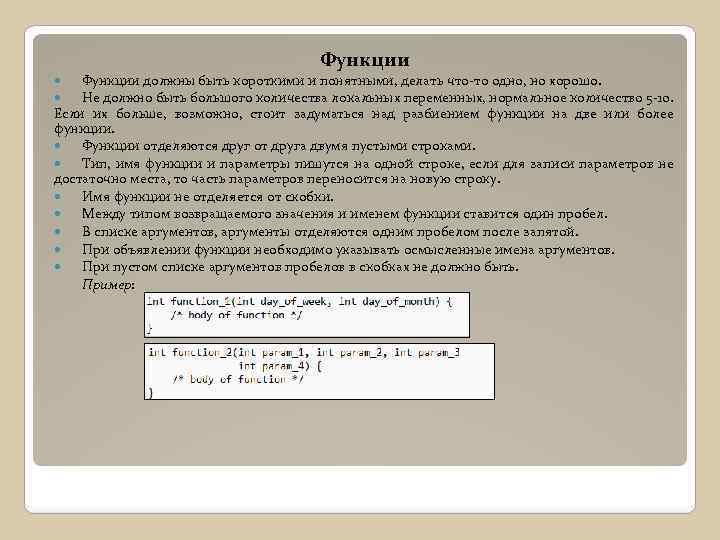Click the line starting "Не должно быть большого количества"
The width and height of the screenshot is (720, 540).
tap(377, 98)
